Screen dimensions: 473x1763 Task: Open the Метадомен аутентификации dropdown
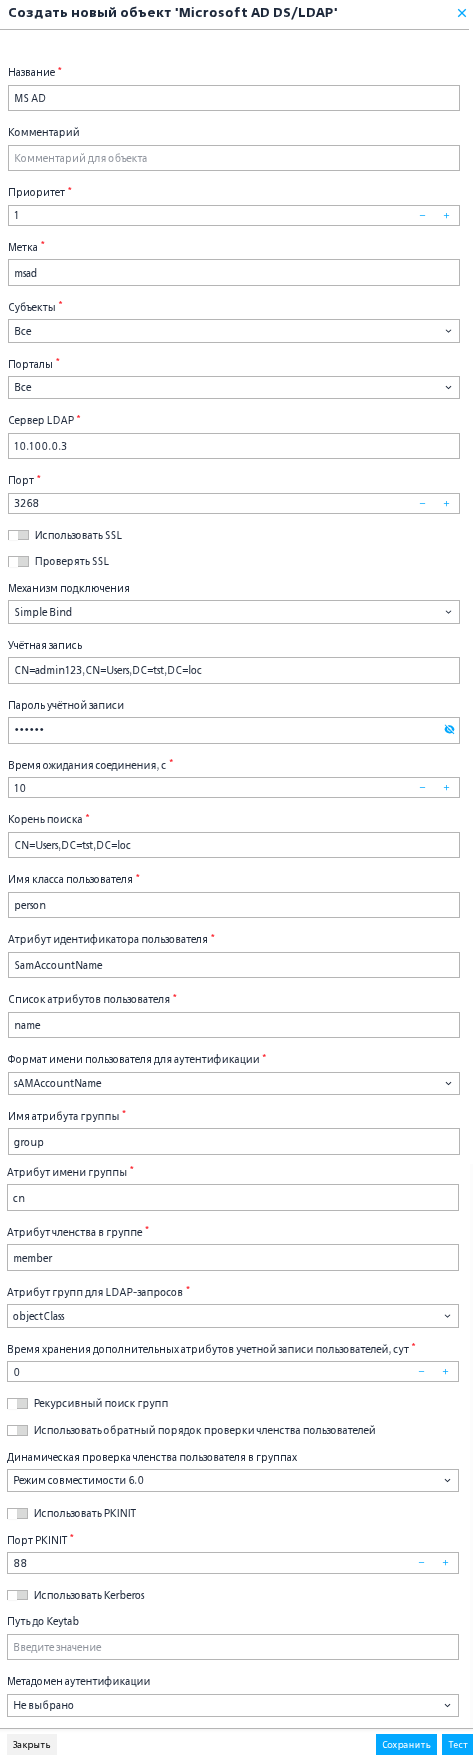pyautogui.click(x=233, y=1705)
